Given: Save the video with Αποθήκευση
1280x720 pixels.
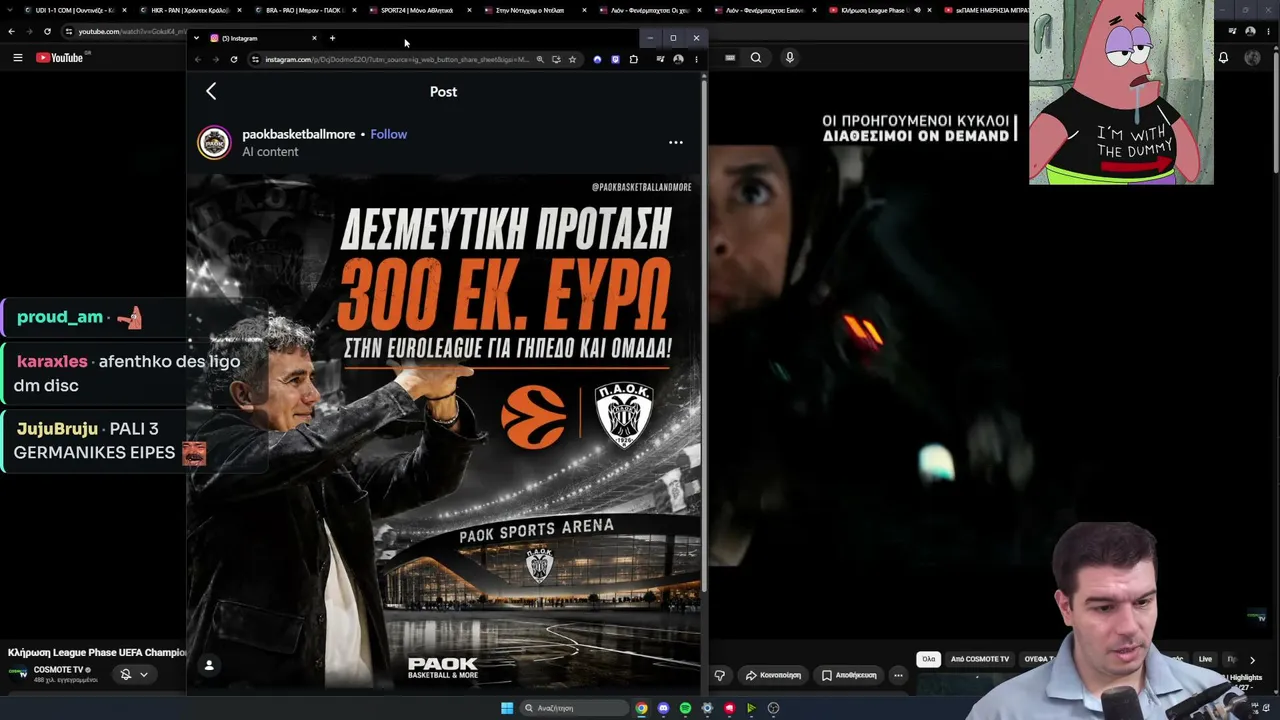Looking at the screenshot, I should 849,675.
